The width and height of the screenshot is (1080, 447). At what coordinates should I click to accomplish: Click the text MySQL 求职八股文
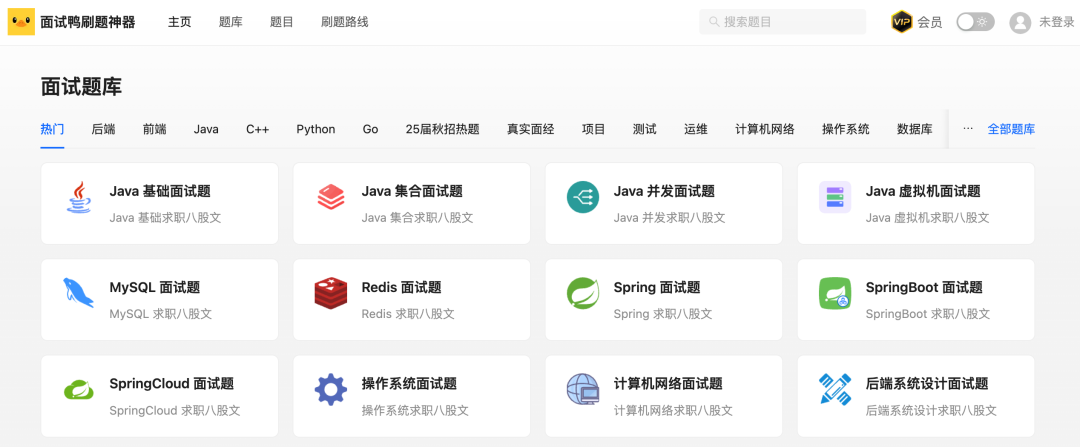(x=160, y=314)
